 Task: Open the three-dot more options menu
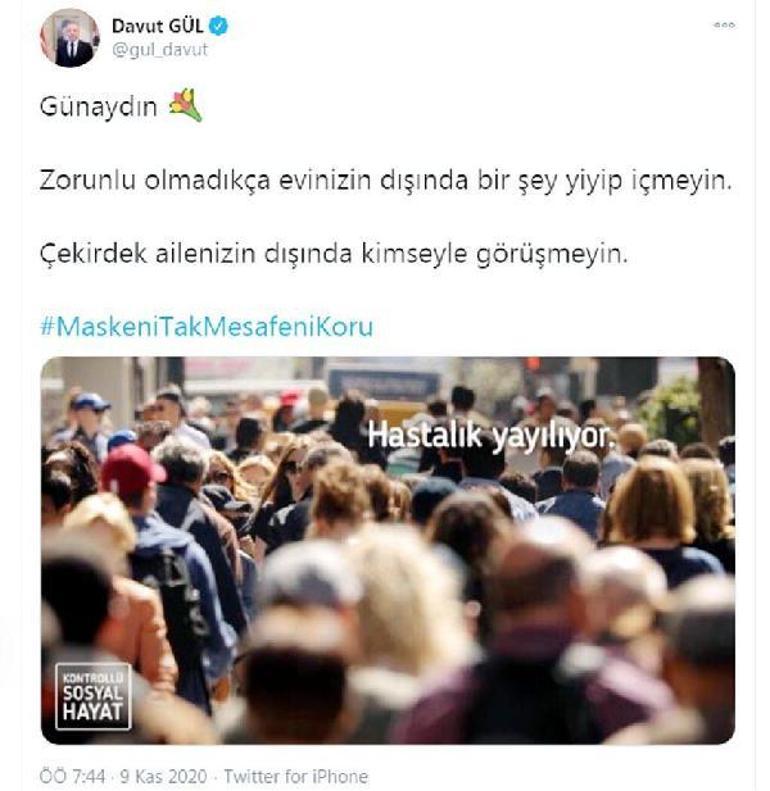(724, 25)
